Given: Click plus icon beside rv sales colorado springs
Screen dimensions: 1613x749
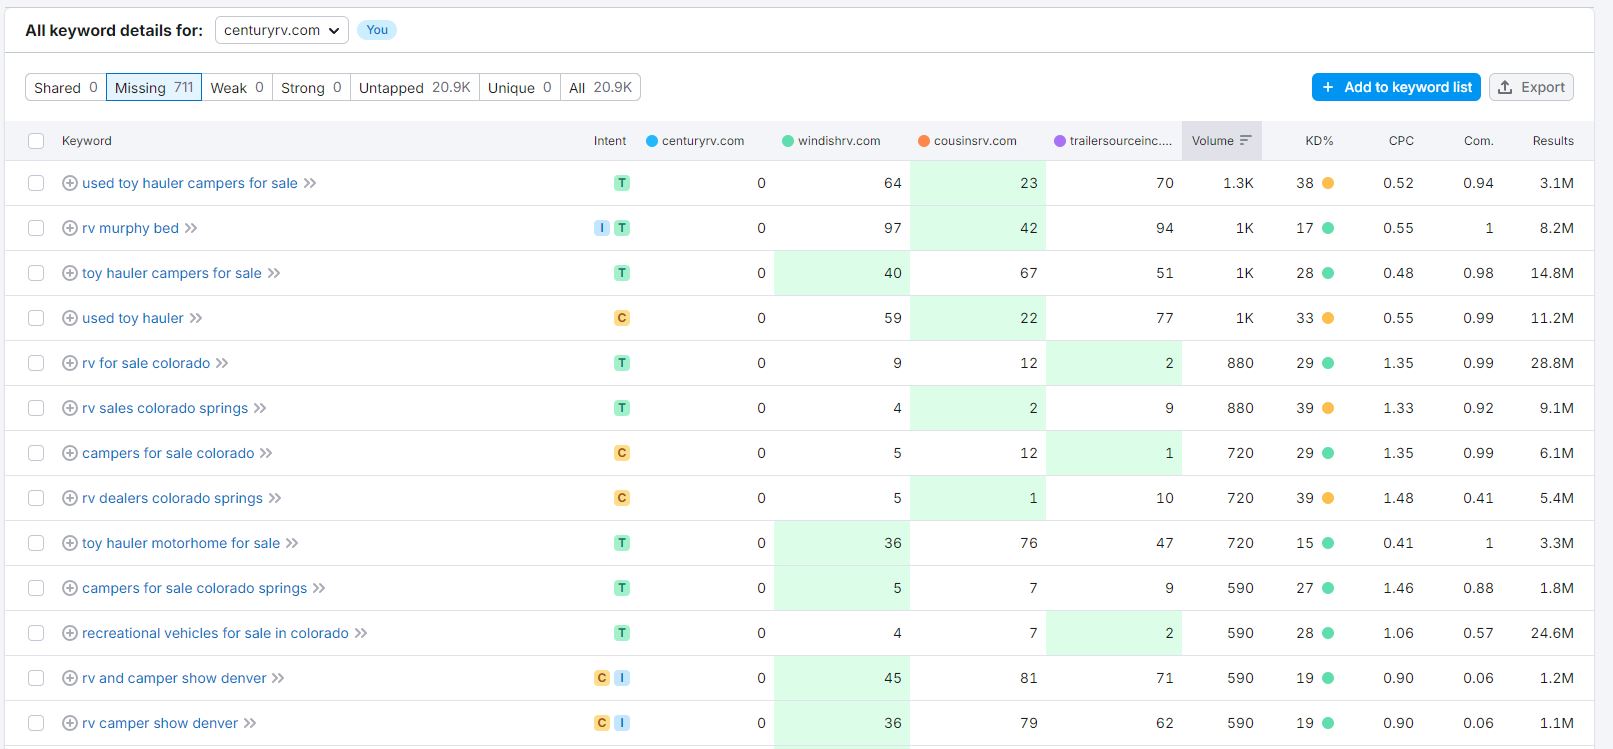Looking at the screenshot, I should tap(70, 408).
